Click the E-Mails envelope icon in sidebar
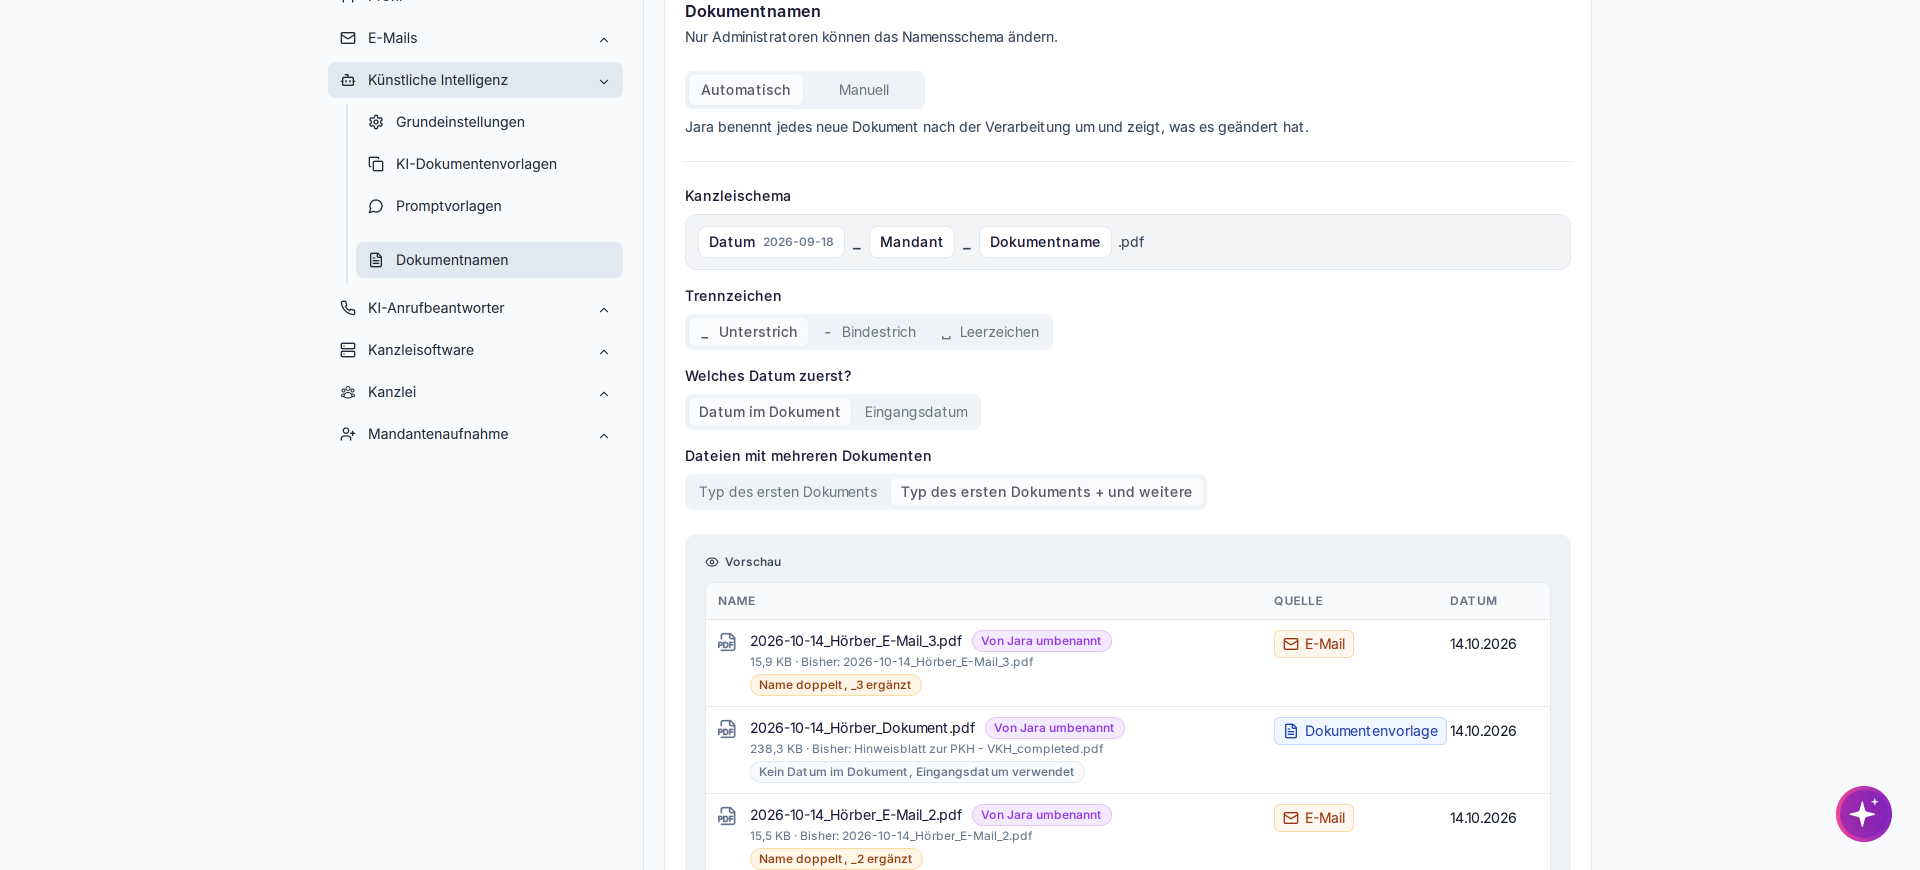The height and width of the screenshot is (870, 1920). pos(348,38)
